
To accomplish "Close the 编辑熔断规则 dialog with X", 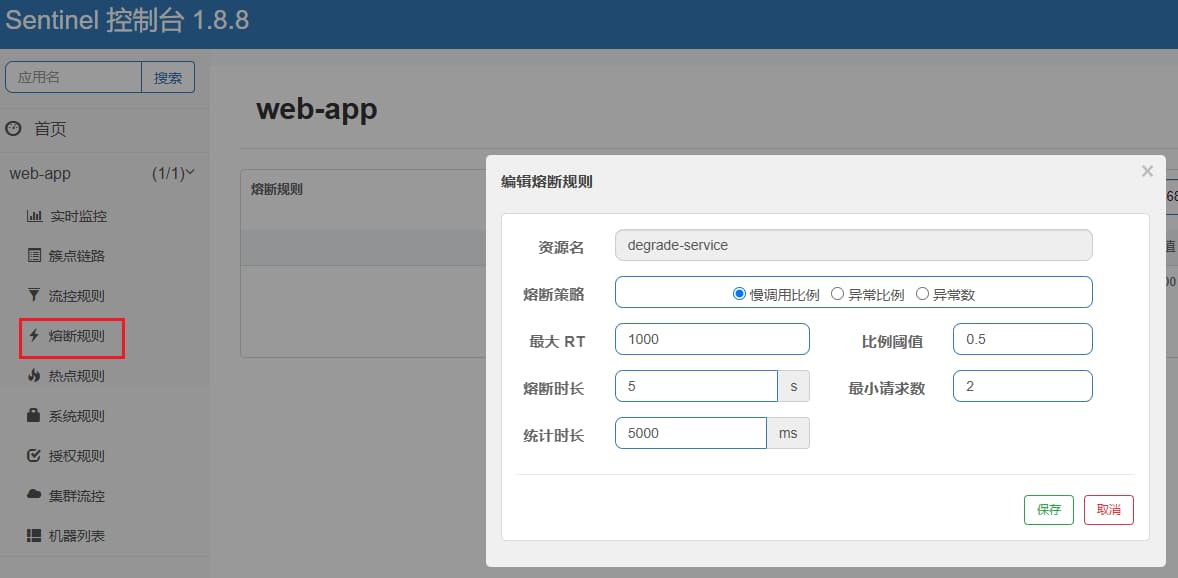I will point(1147,171).
